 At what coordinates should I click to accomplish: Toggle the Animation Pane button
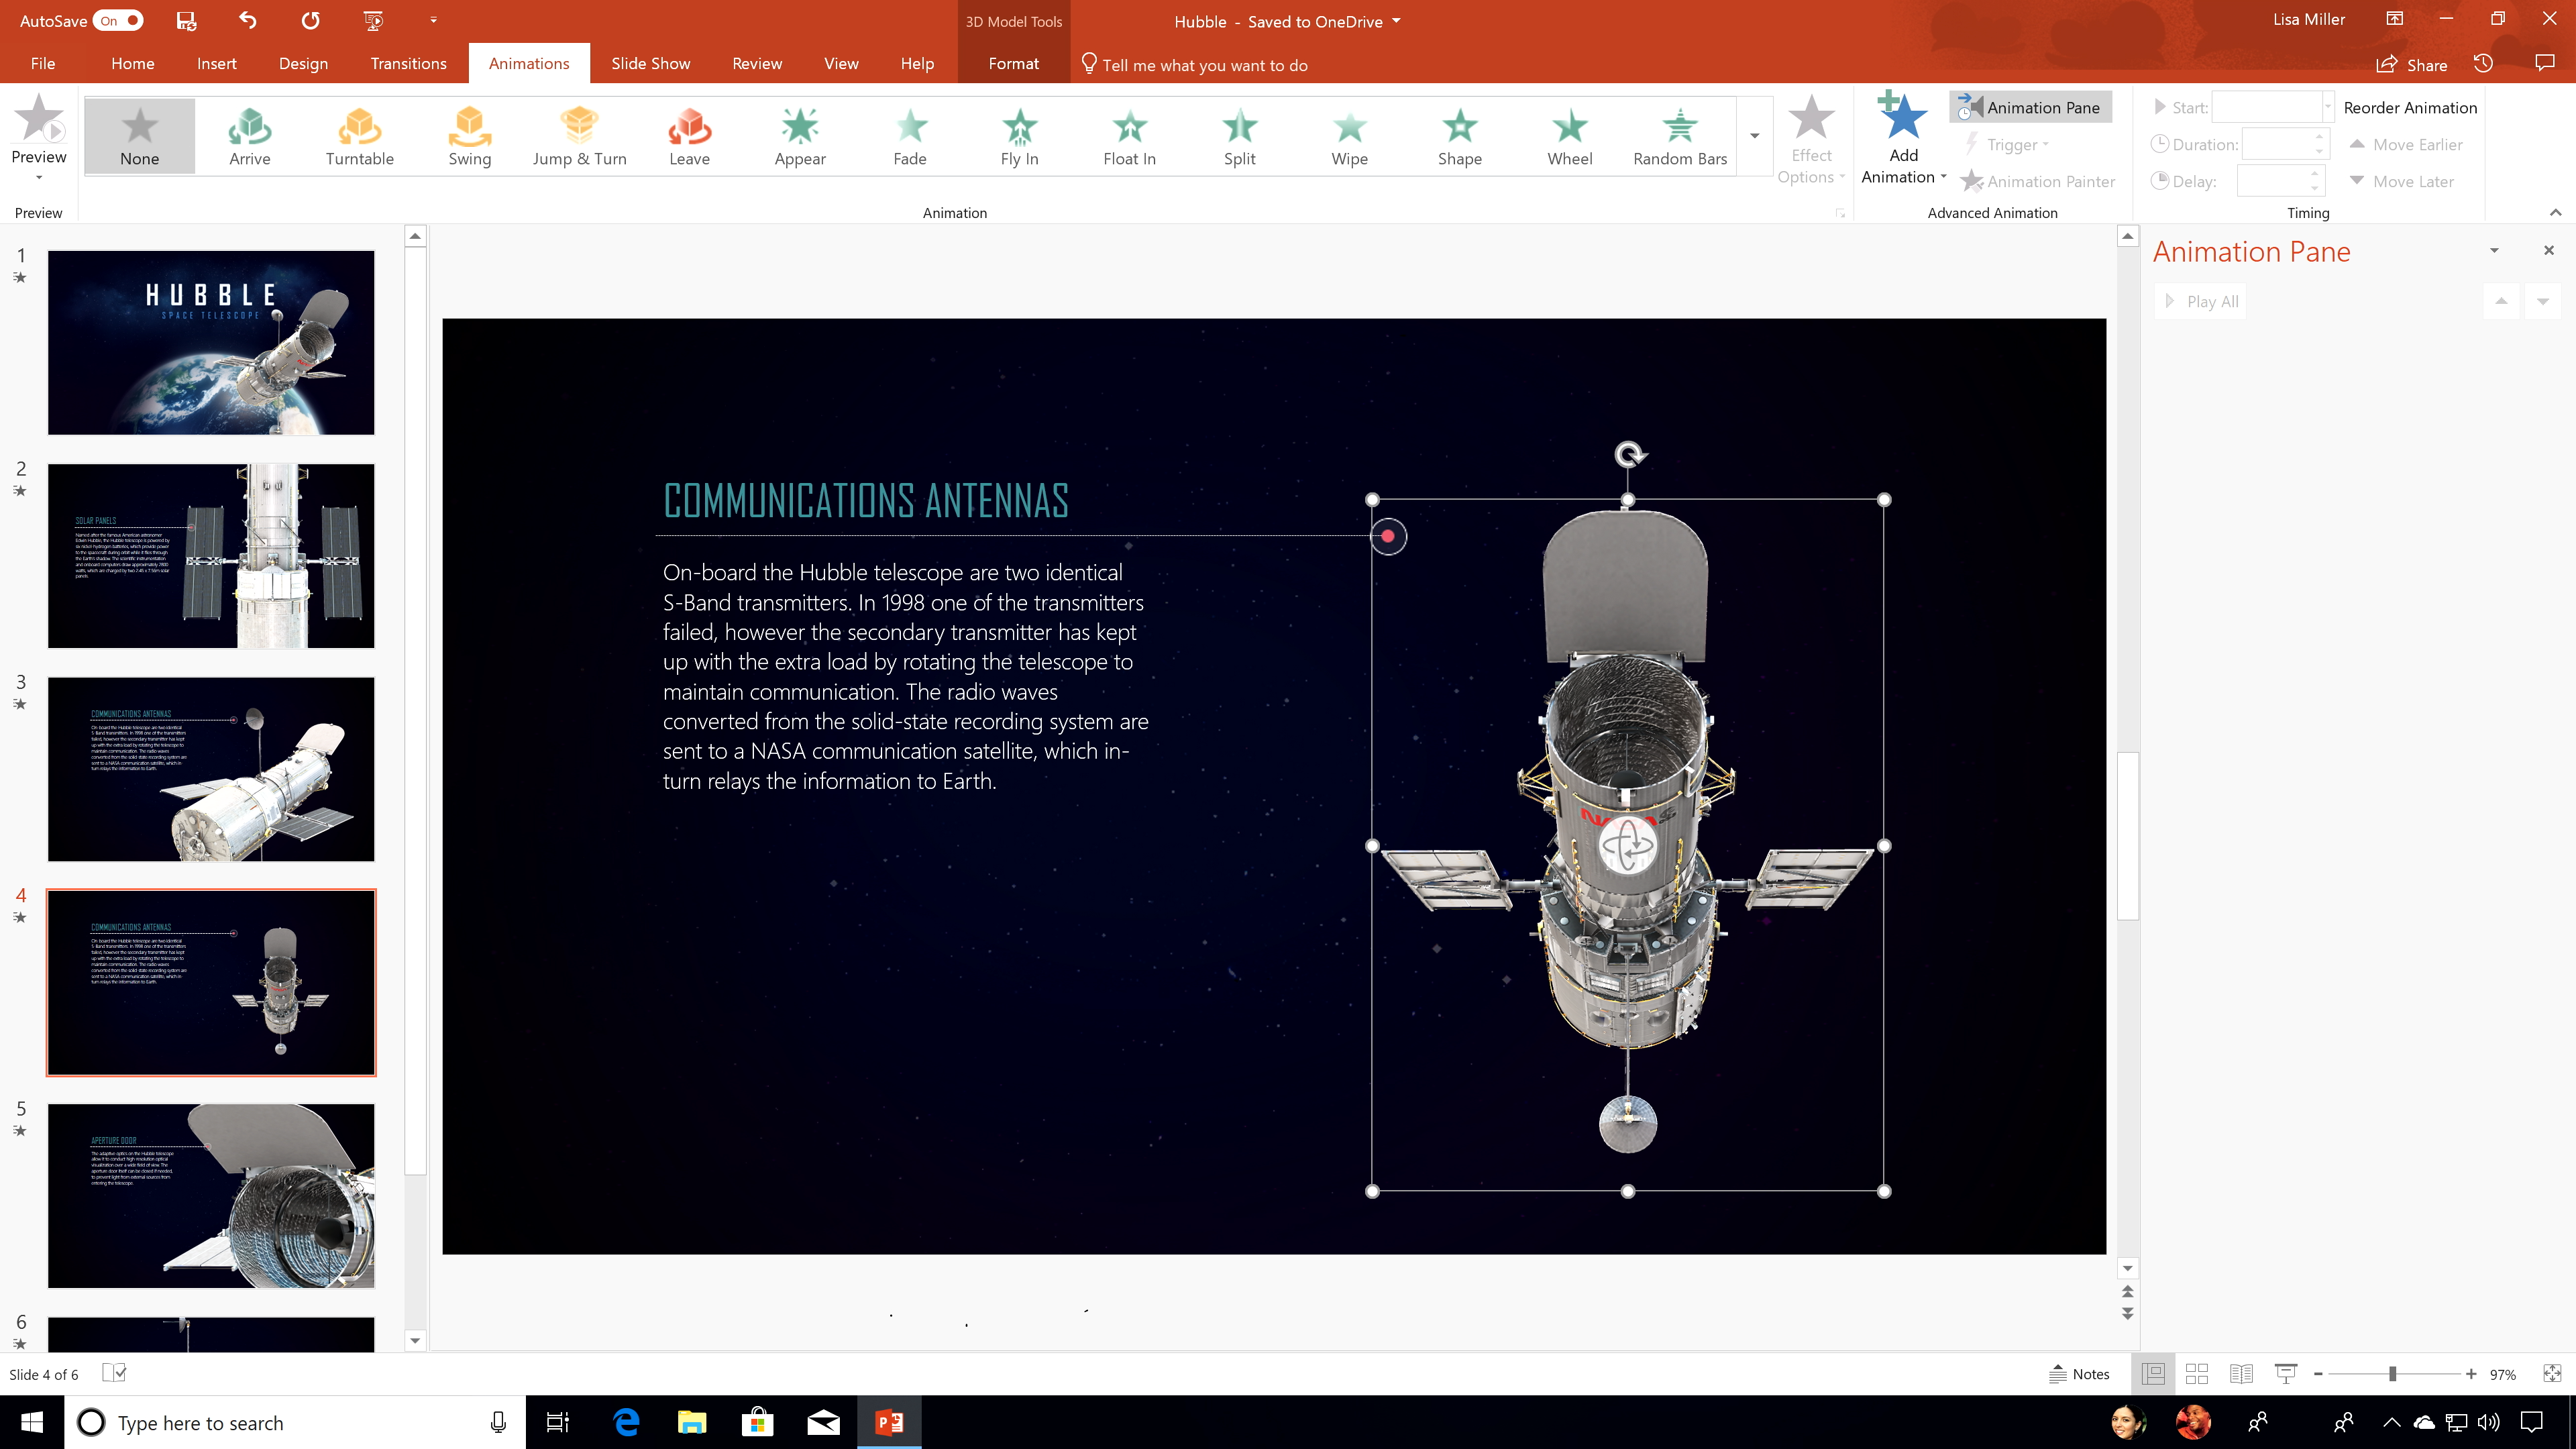click(2030, 107)
